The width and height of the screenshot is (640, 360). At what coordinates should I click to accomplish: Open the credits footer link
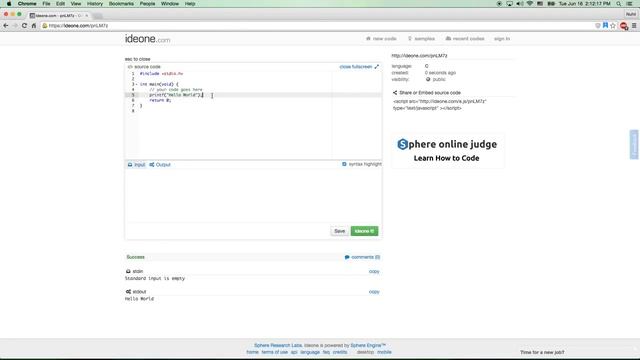pos(340,352)
